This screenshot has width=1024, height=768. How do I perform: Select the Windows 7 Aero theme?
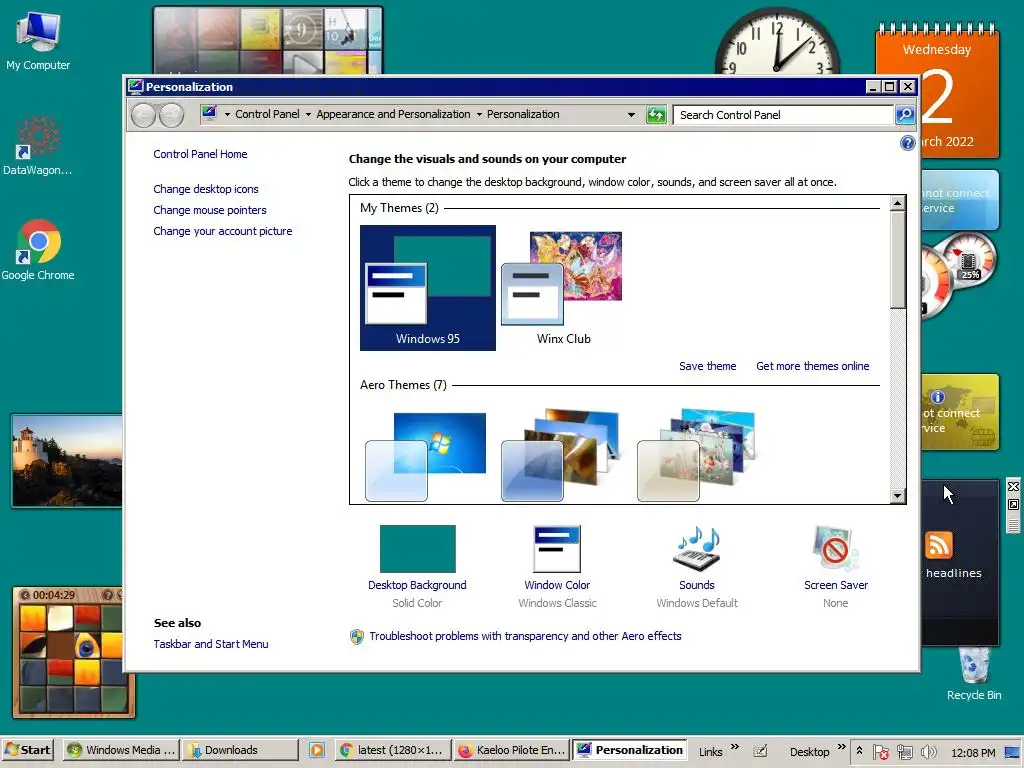(x=428, y=456)
